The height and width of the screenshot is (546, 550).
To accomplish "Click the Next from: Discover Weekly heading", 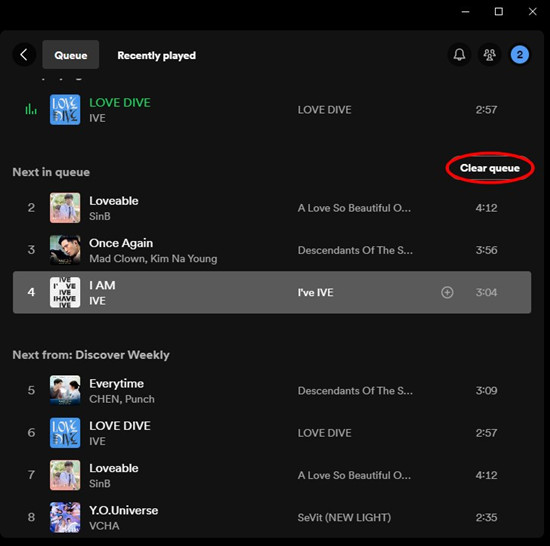I will coord(91,355).
